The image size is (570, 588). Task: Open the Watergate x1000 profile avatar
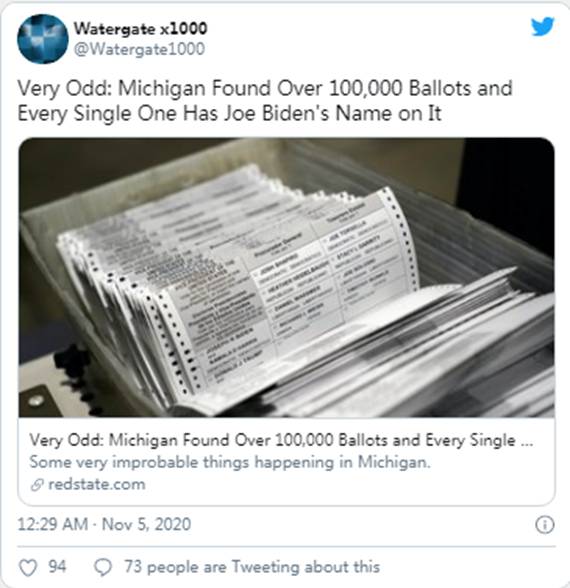click(x=43, y=39)
